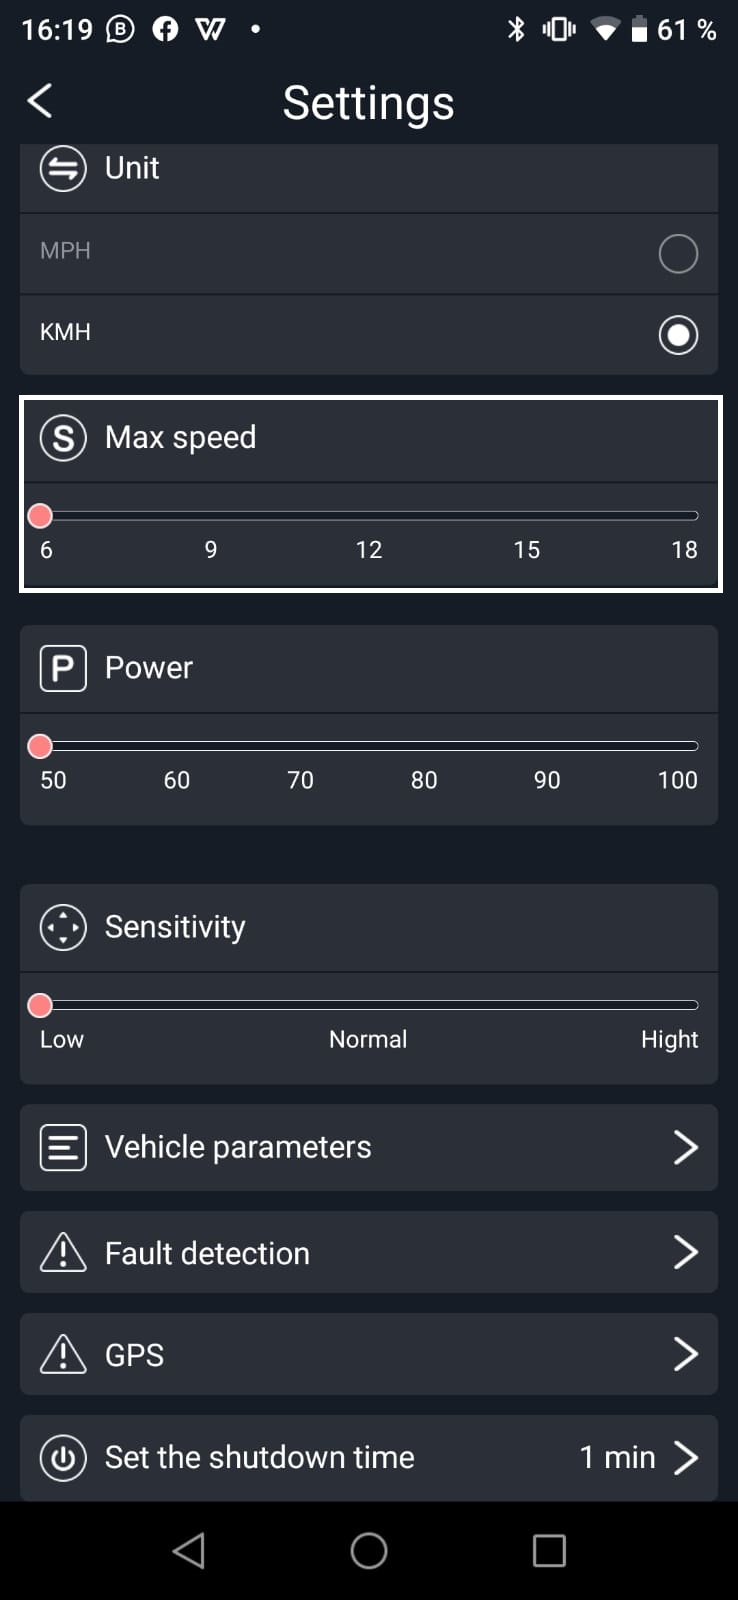Tap the Power P icon
This screenshot has height=1600, width=738.
point(63,668)
